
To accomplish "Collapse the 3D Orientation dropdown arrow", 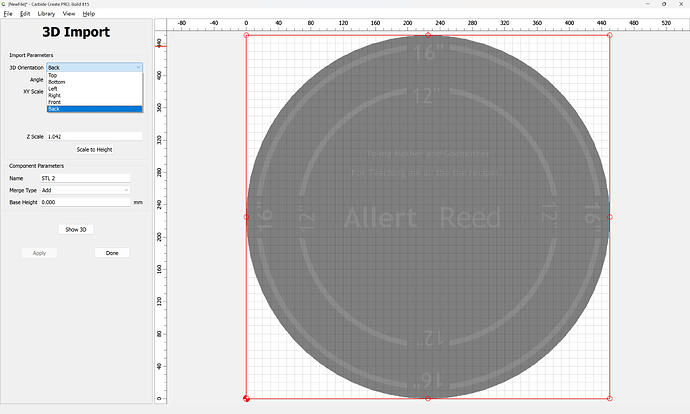I will (138, 67).
